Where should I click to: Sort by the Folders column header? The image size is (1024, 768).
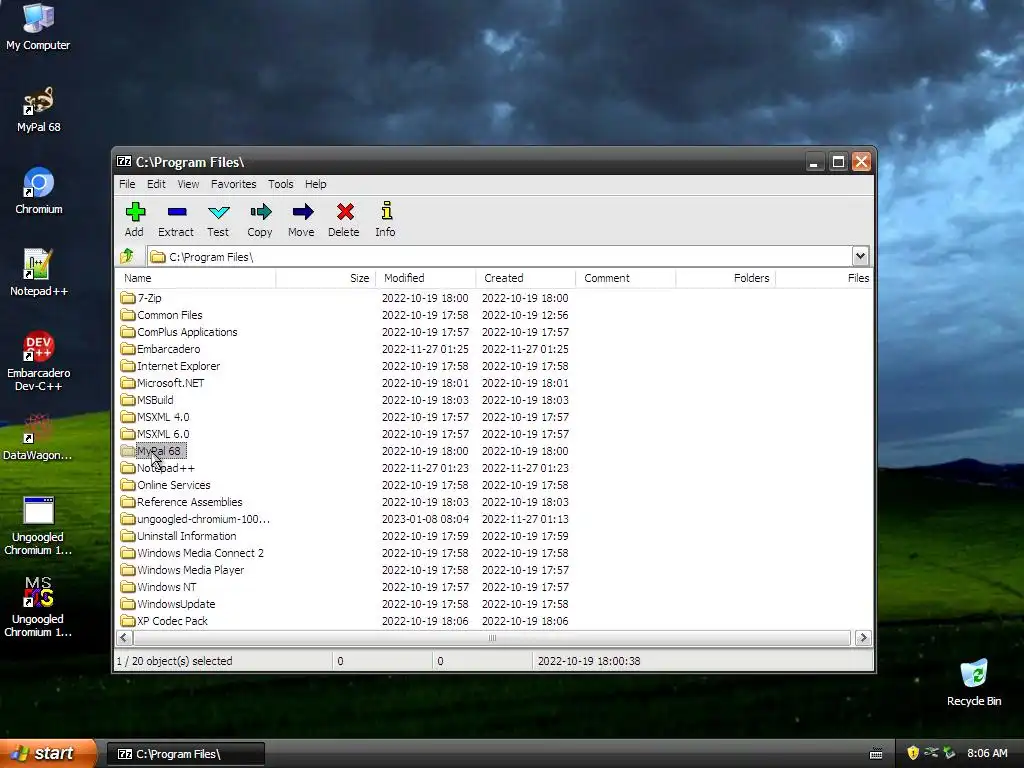point(726,278)
